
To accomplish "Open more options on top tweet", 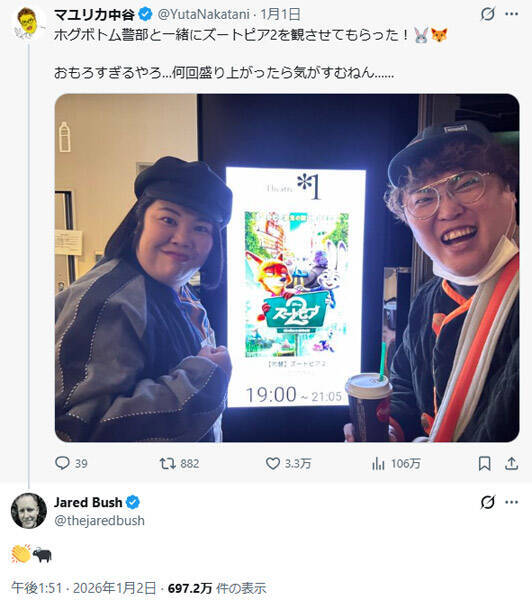I will (512, 14).
